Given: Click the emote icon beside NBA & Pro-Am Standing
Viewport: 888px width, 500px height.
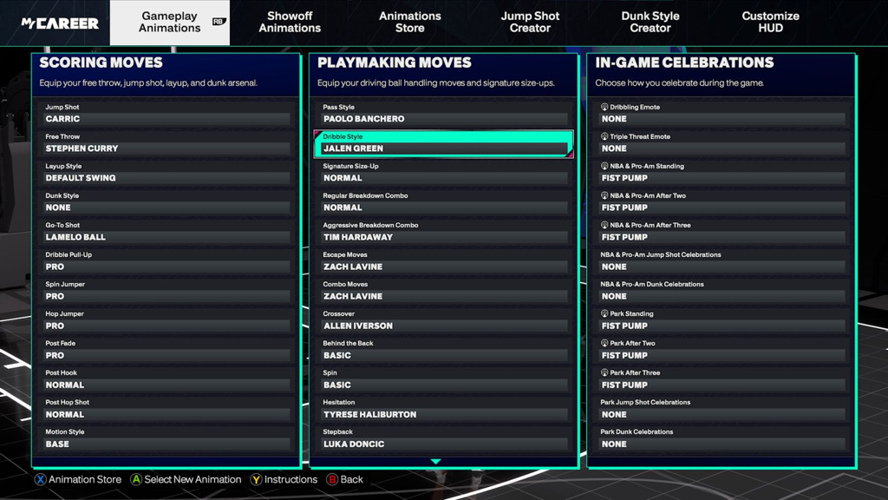Looking at the screenshot, I should point(604,165).
